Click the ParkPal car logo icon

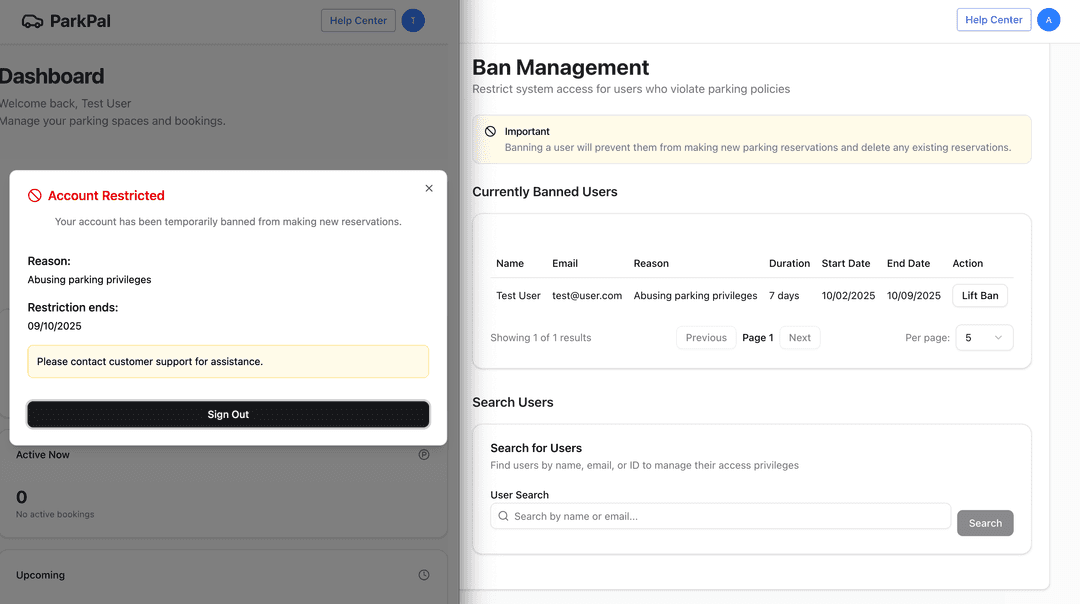coord(33,19)
